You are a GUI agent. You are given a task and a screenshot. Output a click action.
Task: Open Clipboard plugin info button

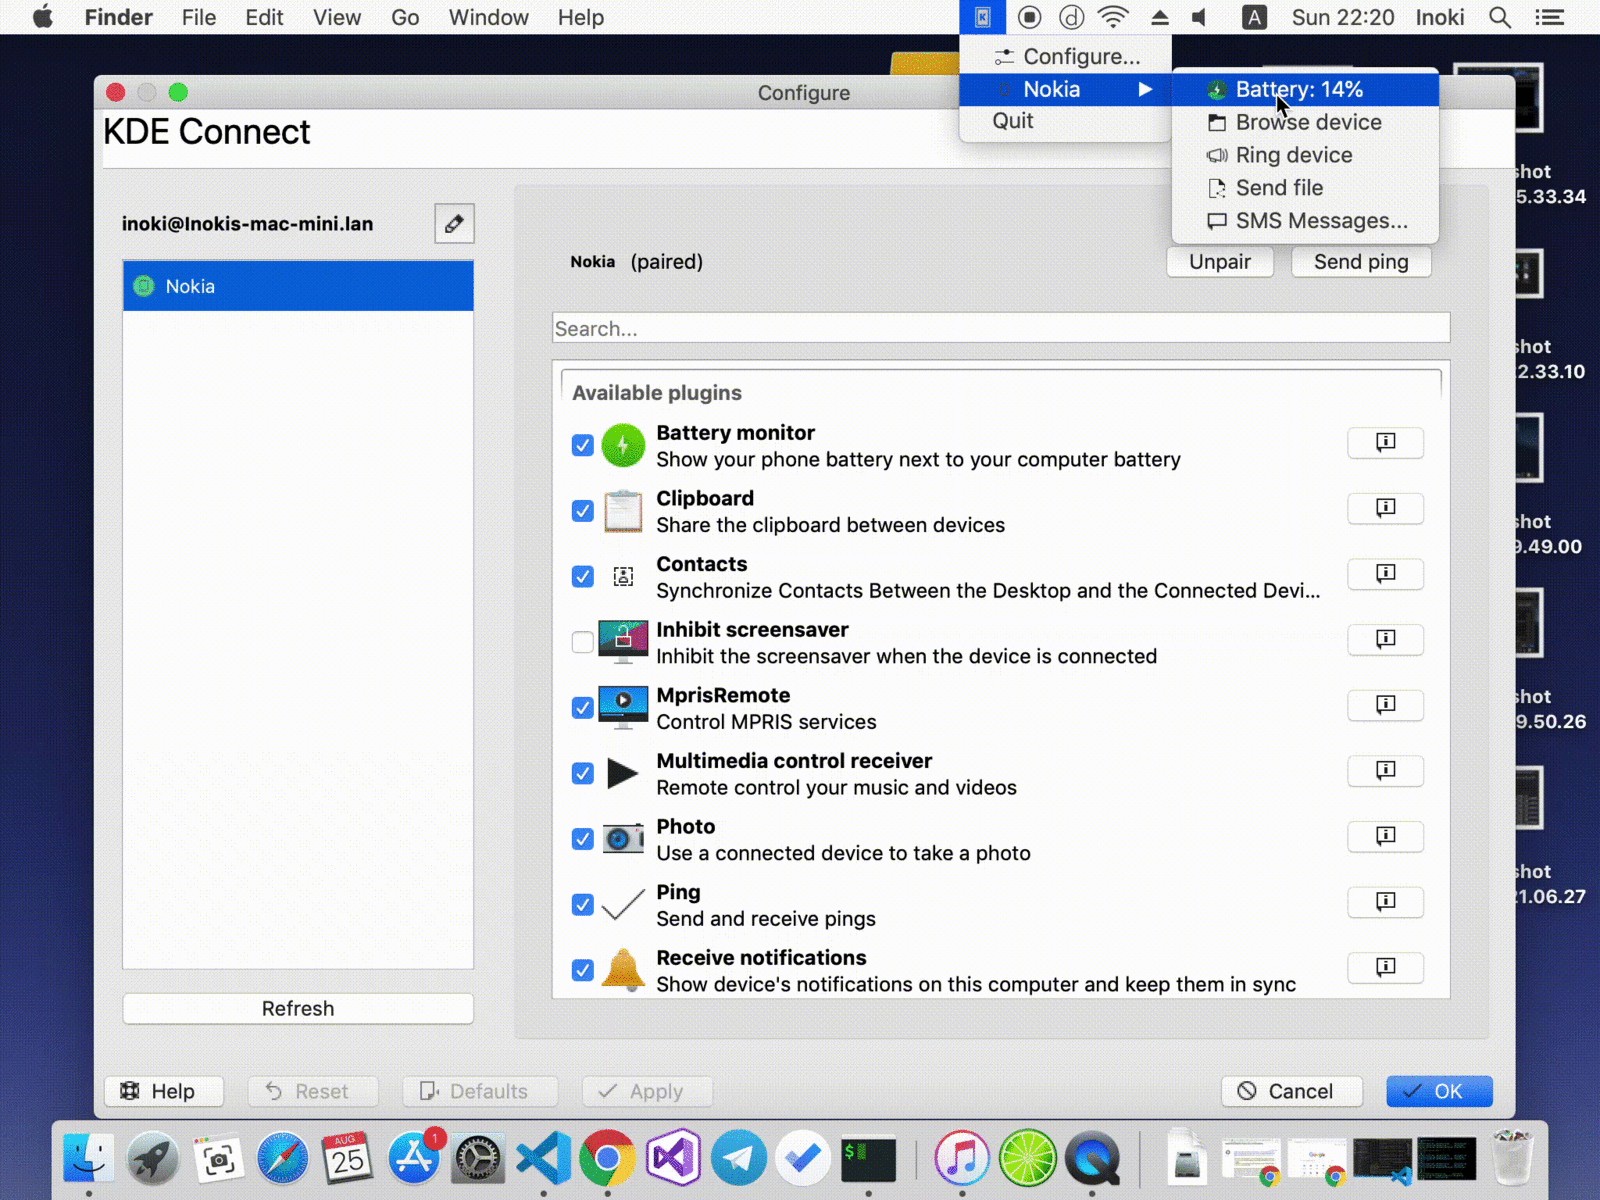click(x=1385, y=508)
